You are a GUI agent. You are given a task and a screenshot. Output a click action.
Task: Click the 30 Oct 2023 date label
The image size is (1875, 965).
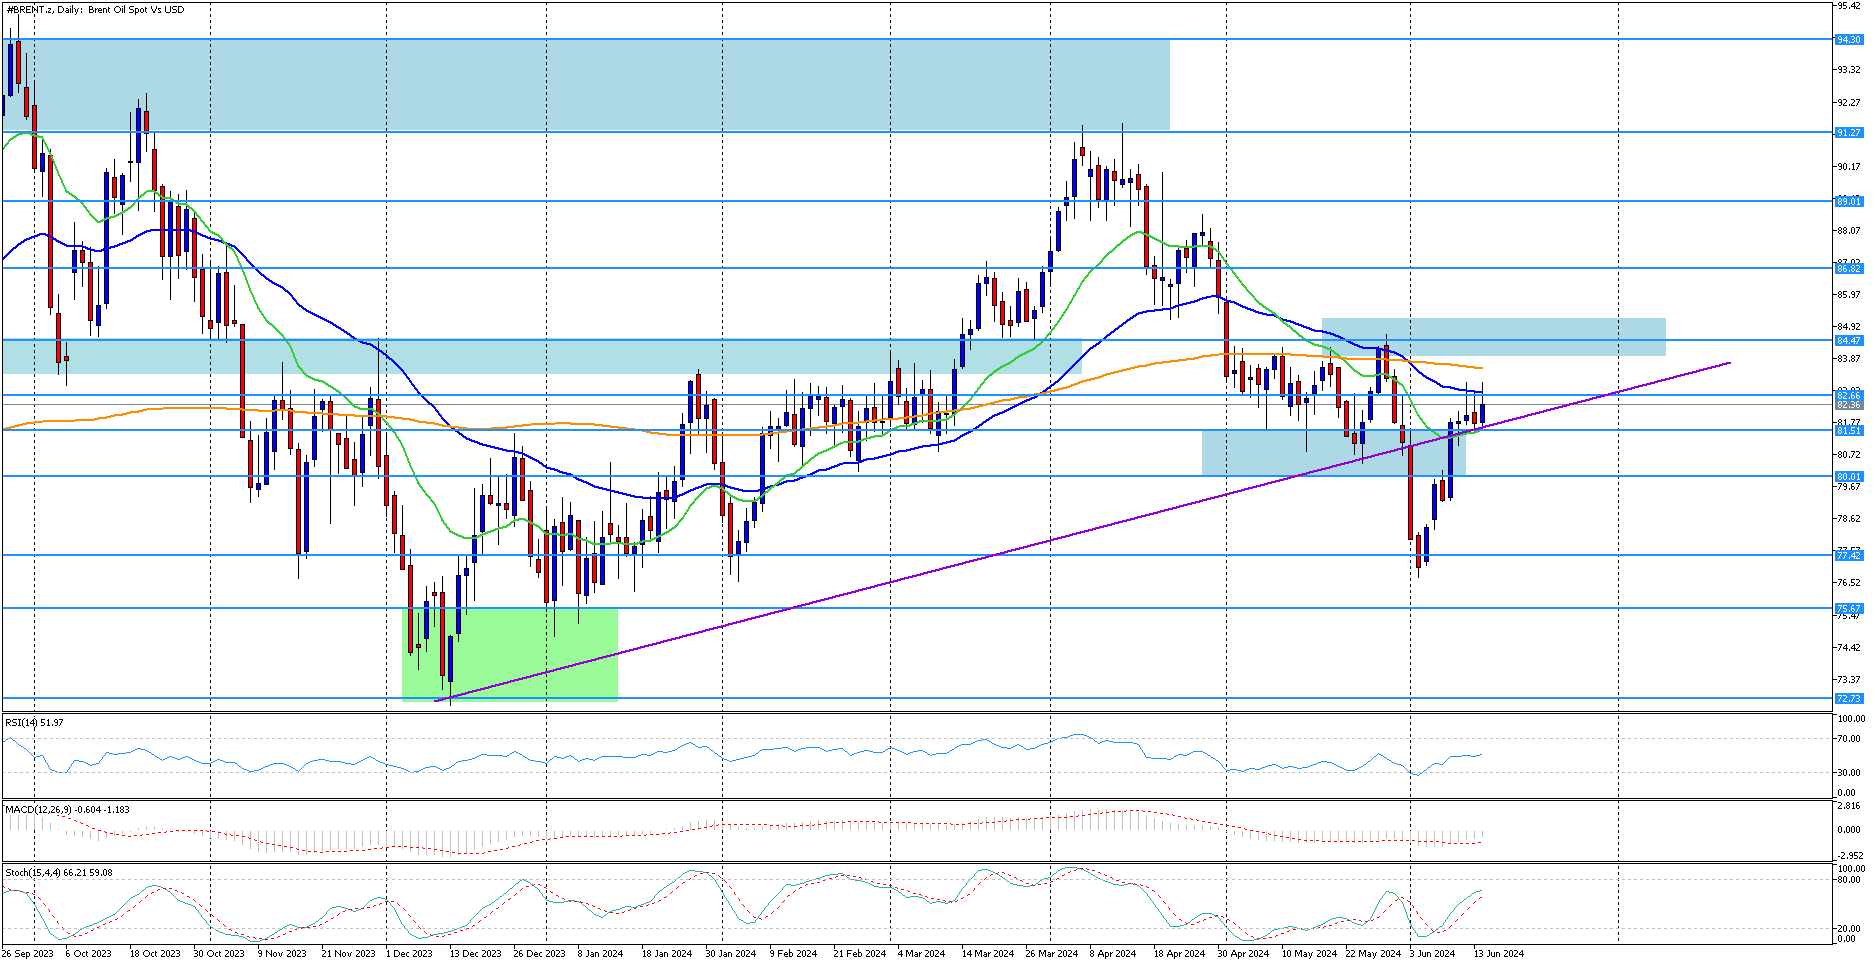pos(219,953)
